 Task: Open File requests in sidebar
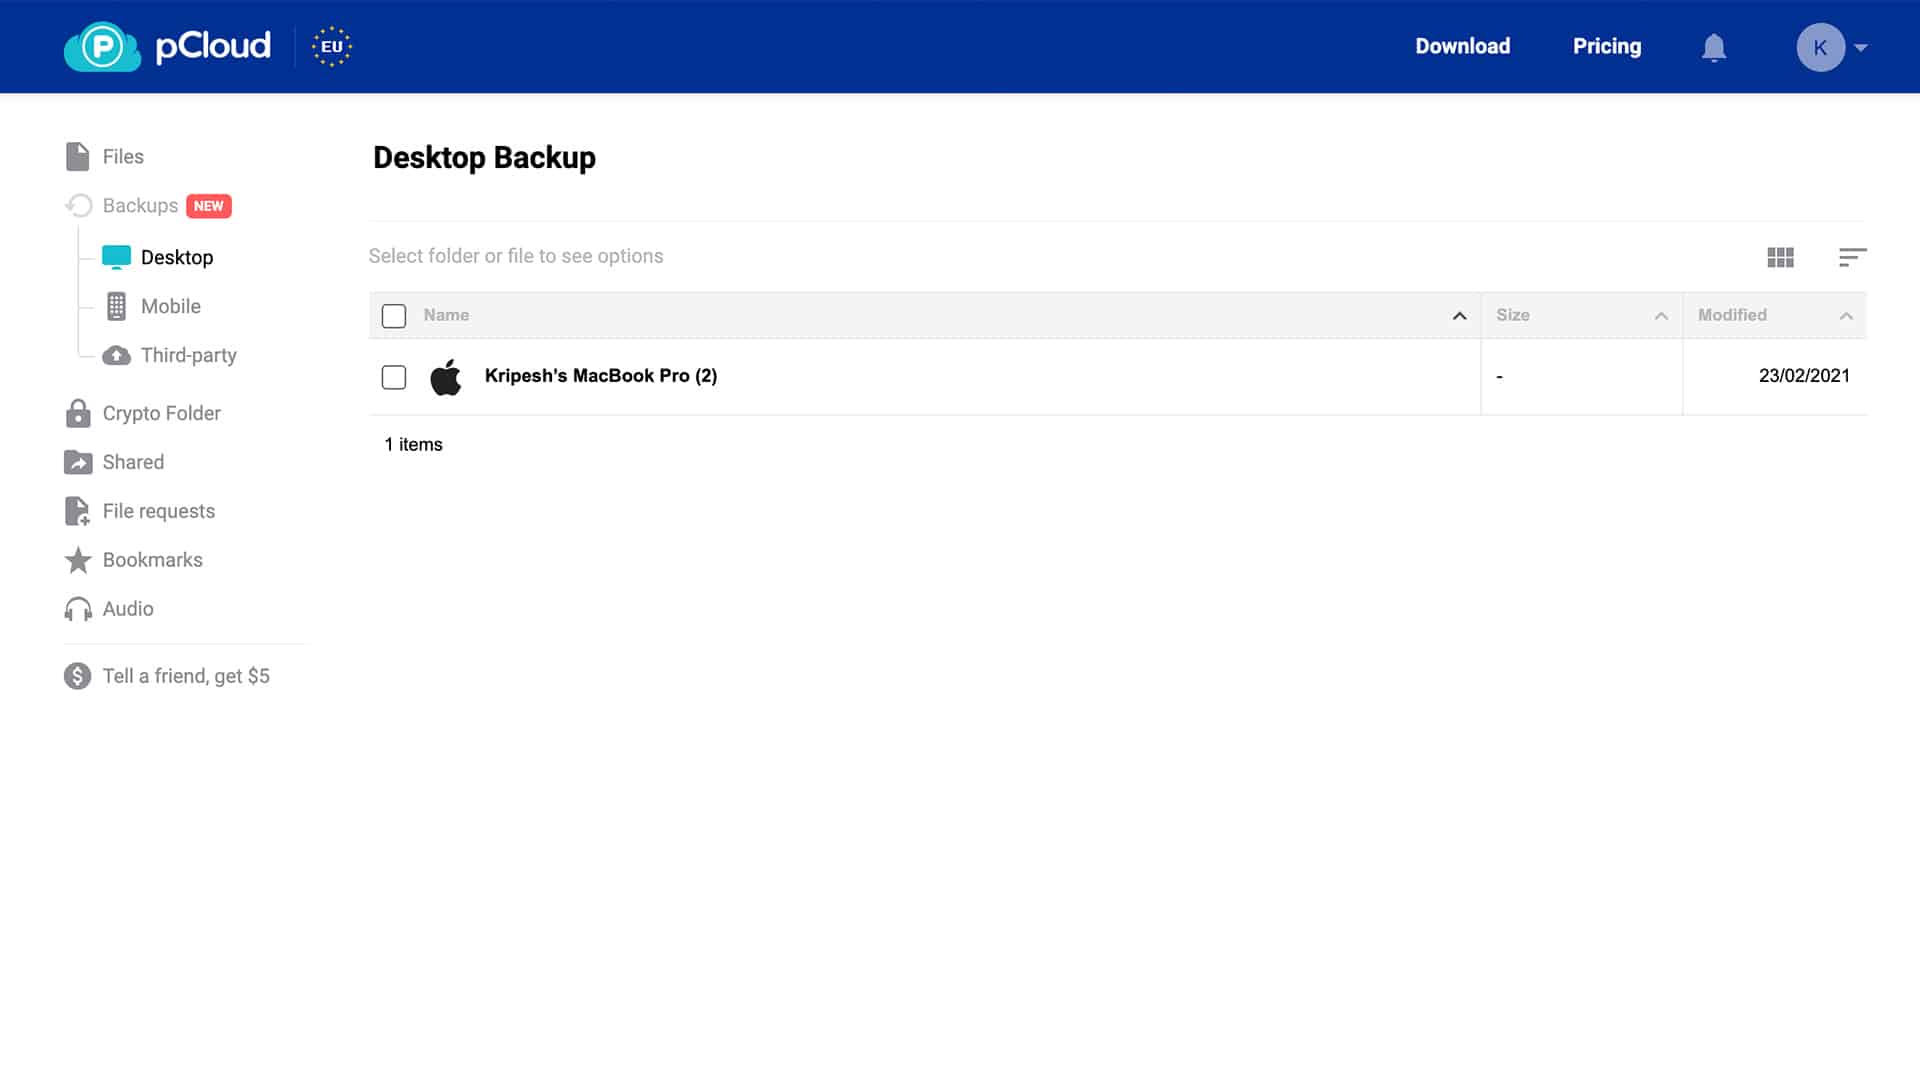159,511
